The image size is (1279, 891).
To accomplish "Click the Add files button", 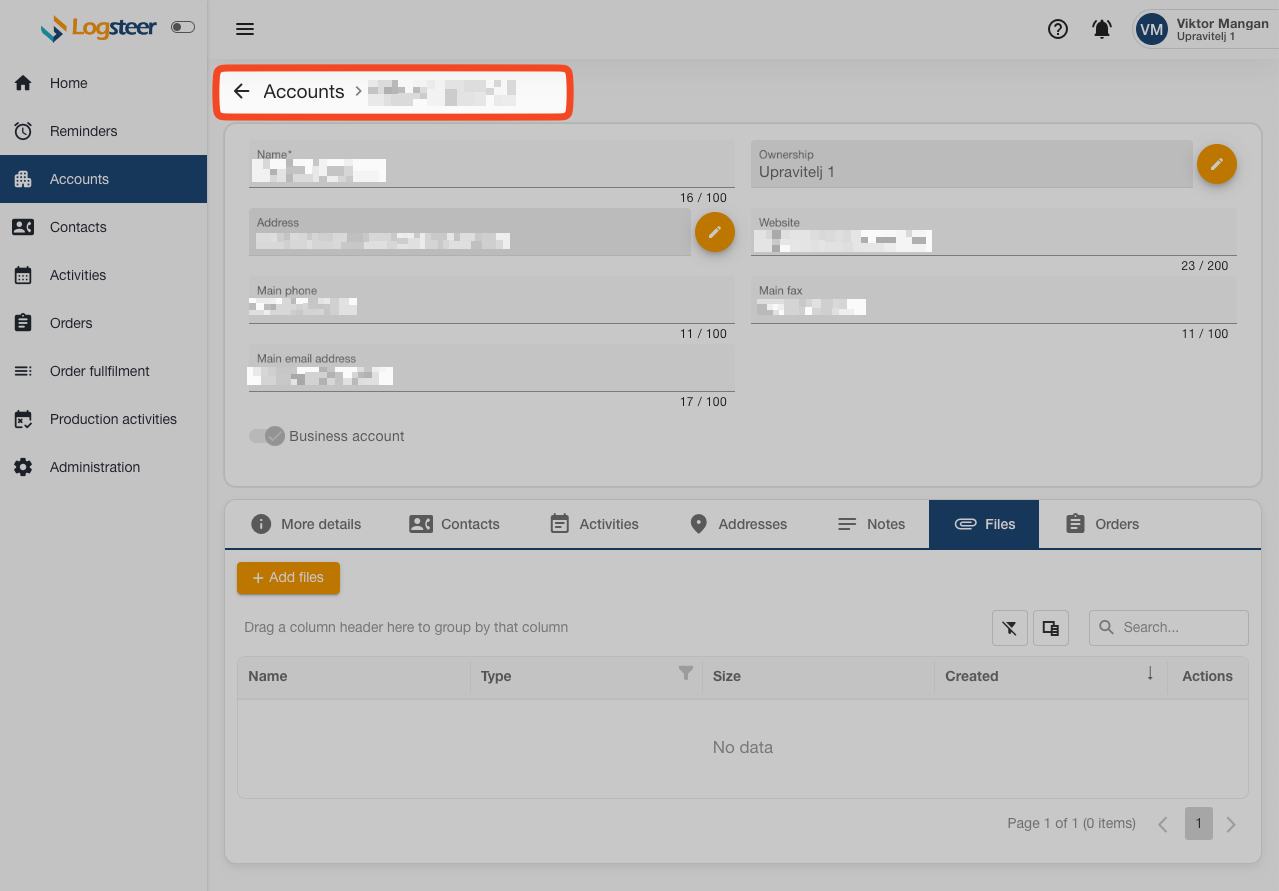I will [x=288, y=578].
